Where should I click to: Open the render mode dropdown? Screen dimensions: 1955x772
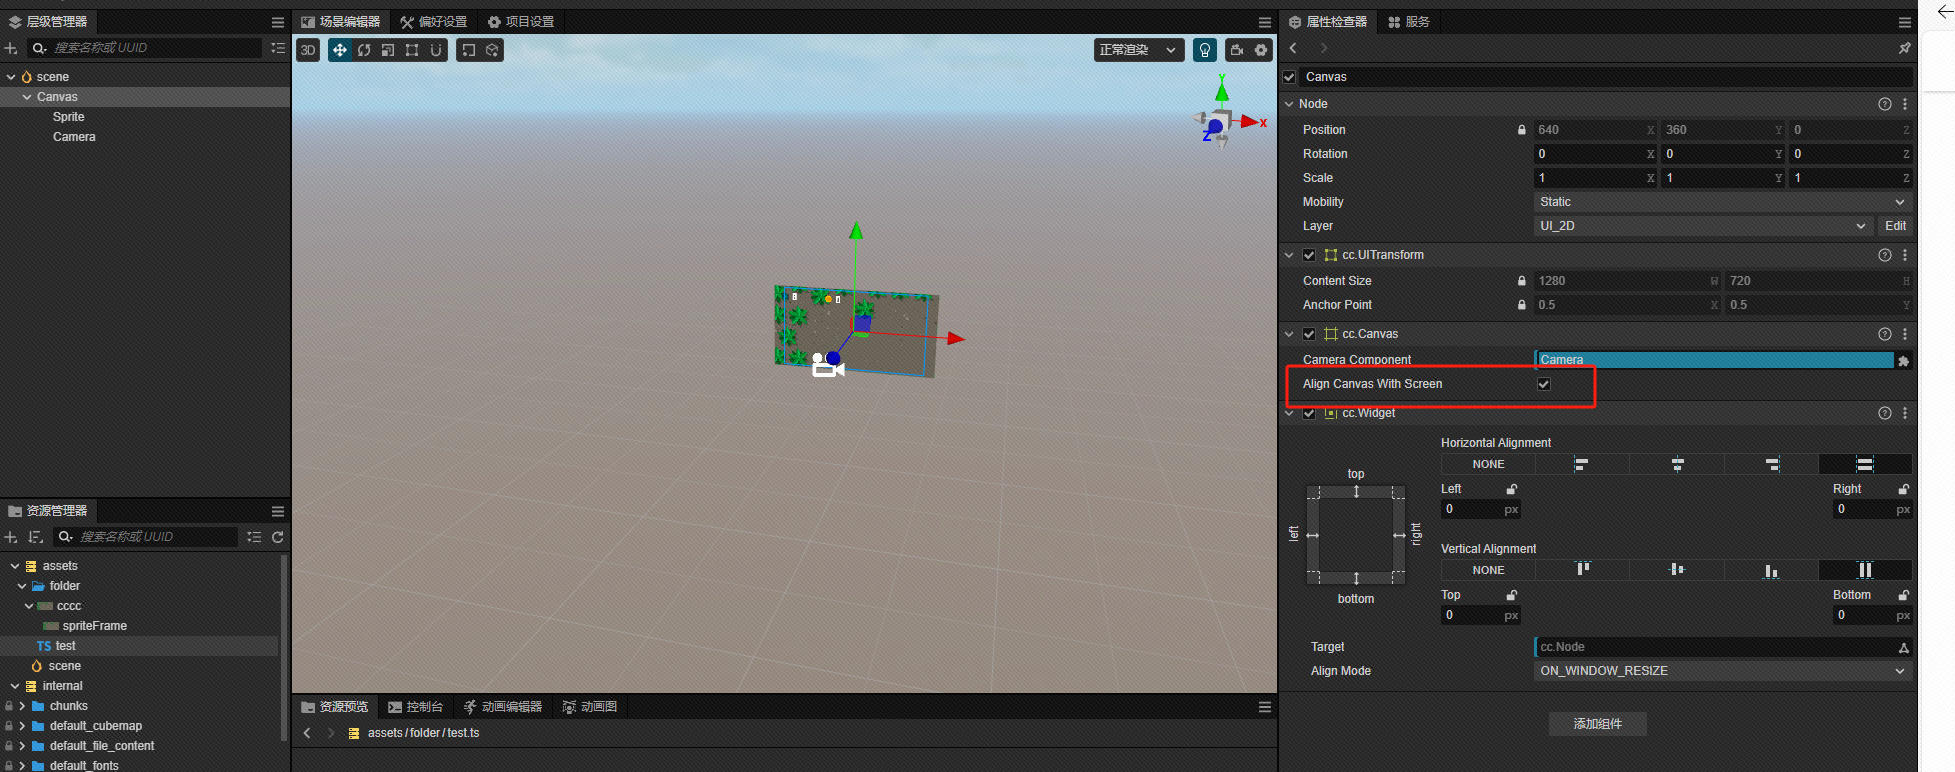coord(1139,50)
